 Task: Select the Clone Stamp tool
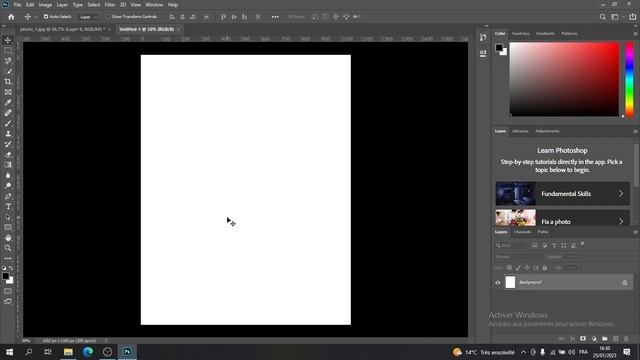pyautogui.click(x=8, y=134)
